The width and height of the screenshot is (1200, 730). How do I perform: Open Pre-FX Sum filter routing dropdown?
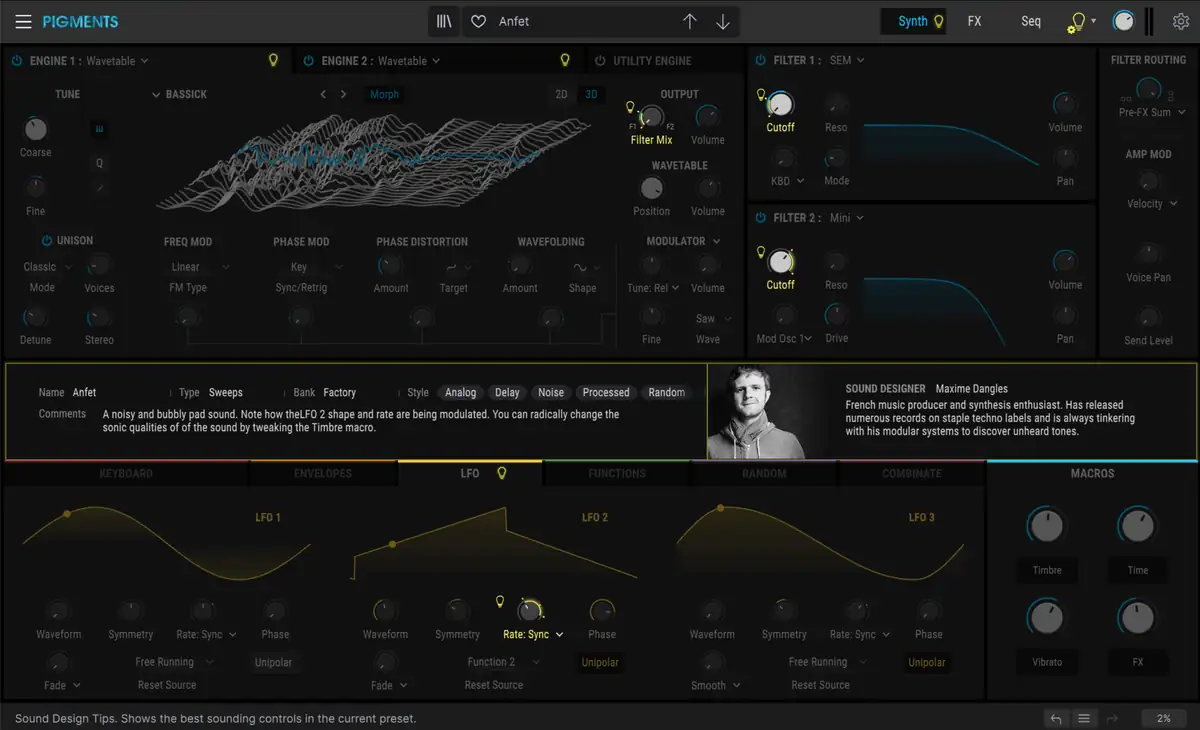pos(1151,113)
